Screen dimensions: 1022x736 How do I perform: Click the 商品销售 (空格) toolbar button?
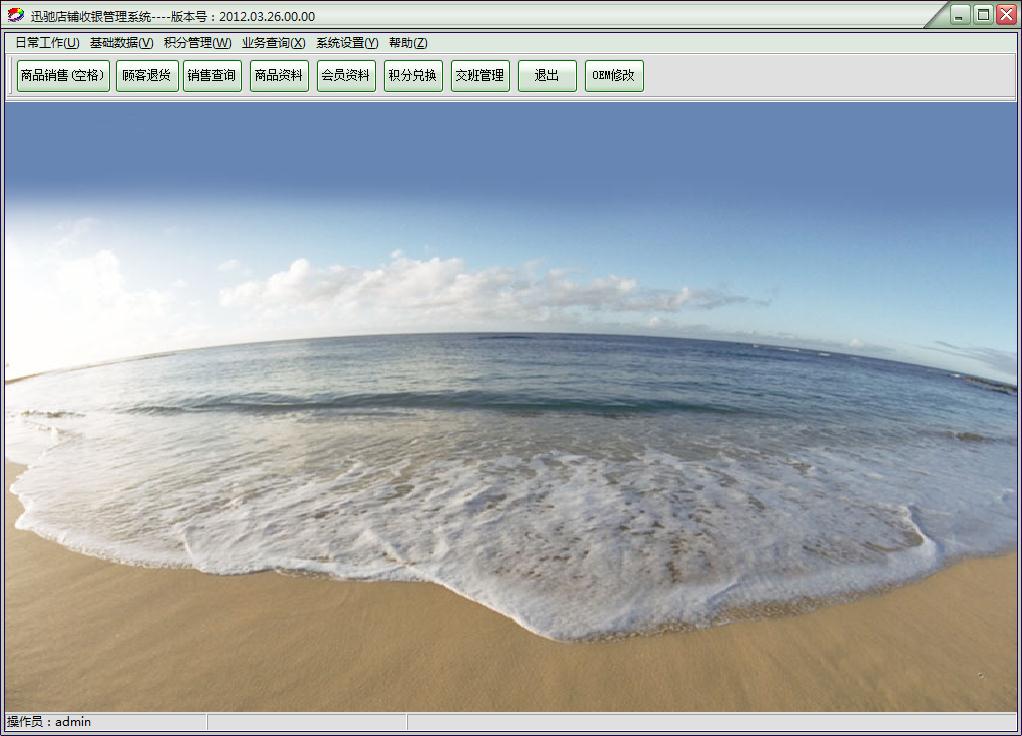click(x=63, y=76)
